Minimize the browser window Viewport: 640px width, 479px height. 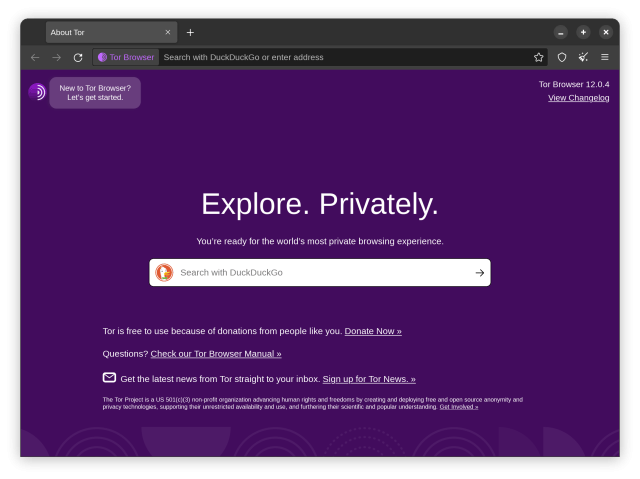(561, 32)
